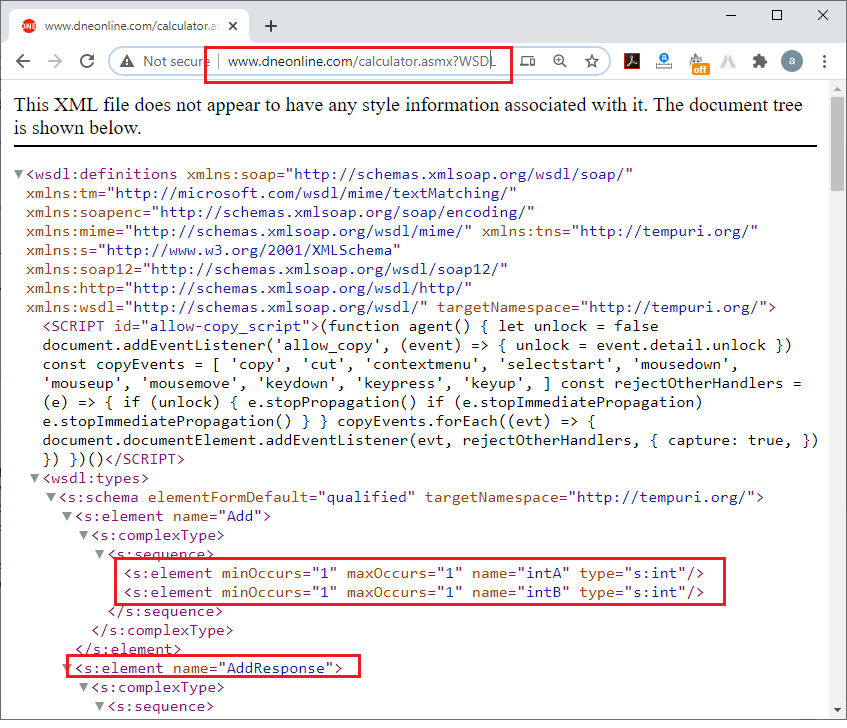Click the SCRIPT id allow-copy_script text
The width and height of the screenshot is (847, 728).
tap(182, 326)
